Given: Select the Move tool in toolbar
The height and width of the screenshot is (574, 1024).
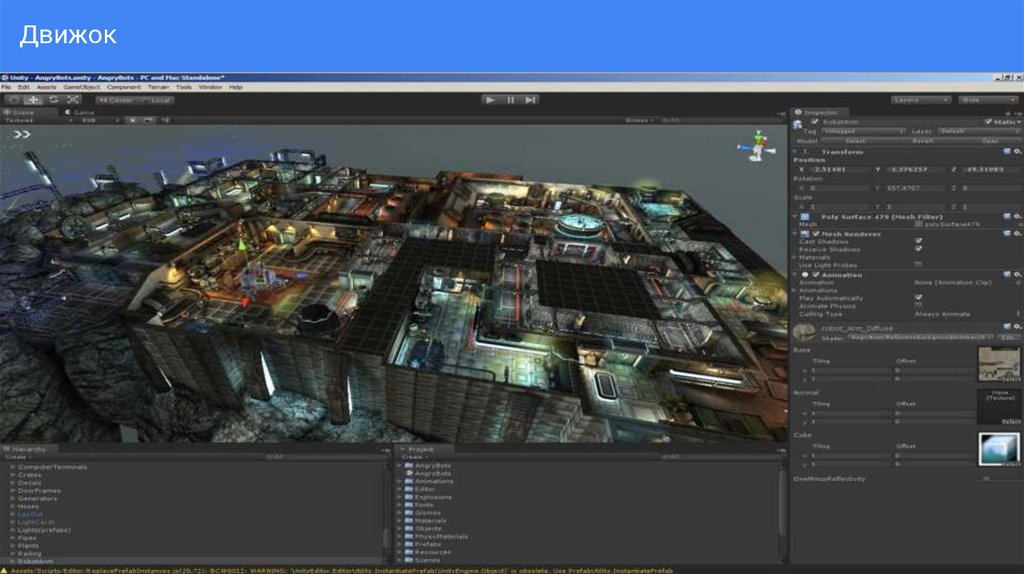Looking at the screenshot, I should tap(33, 100).
